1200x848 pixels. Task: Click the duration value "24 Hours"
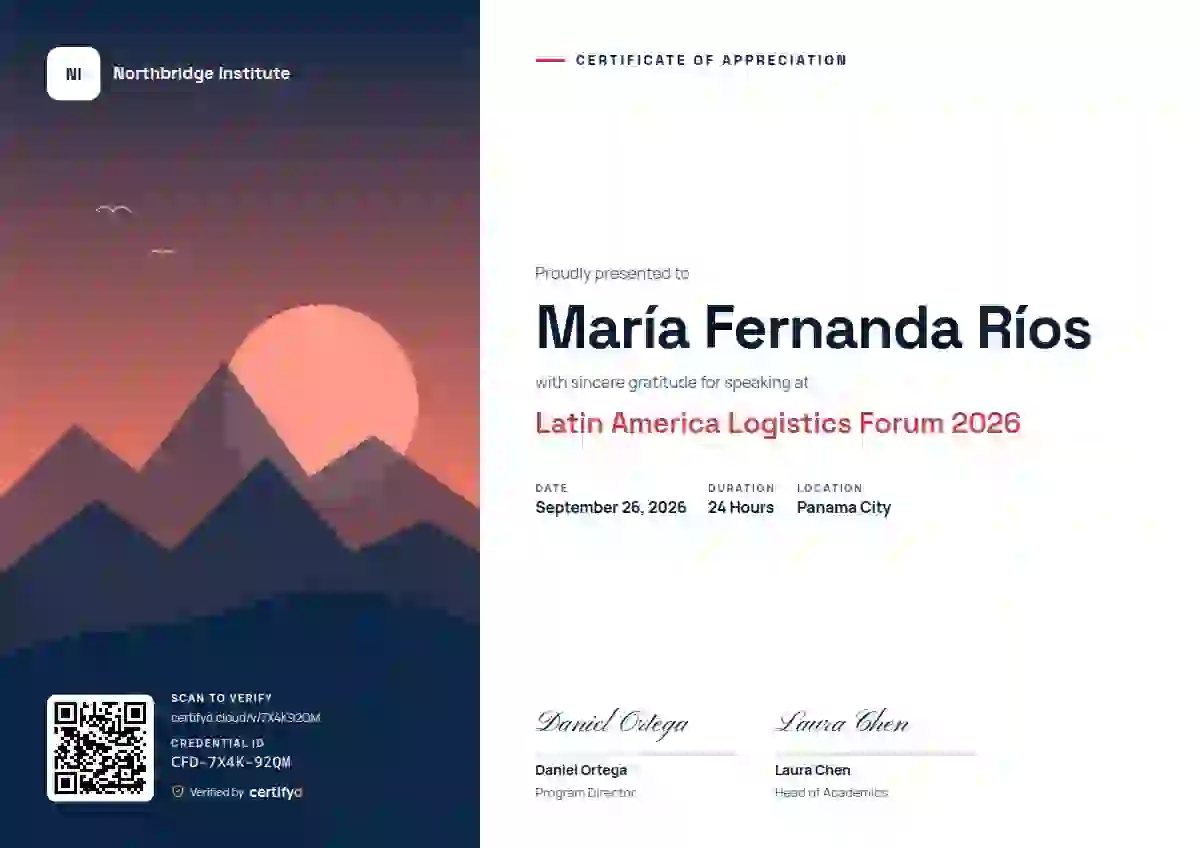(x=741, y=507)
